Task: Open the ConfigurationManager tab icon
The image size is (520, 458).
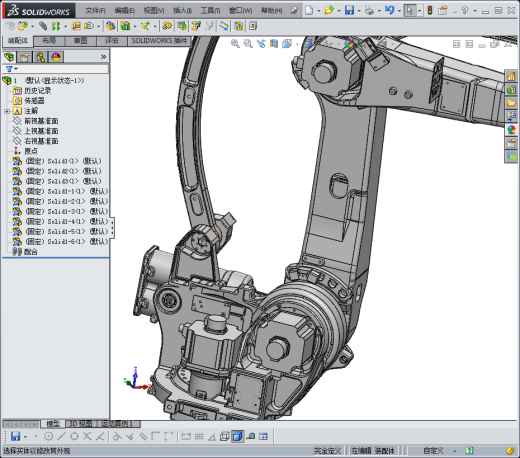Action: [x=41, y=57]
